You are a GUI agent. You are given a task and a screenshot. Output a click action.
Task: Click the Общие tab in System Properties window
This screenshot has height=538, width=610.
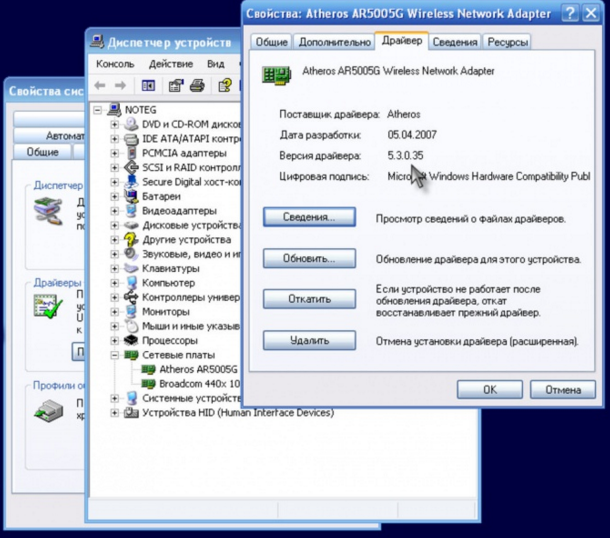pos(42,152)
